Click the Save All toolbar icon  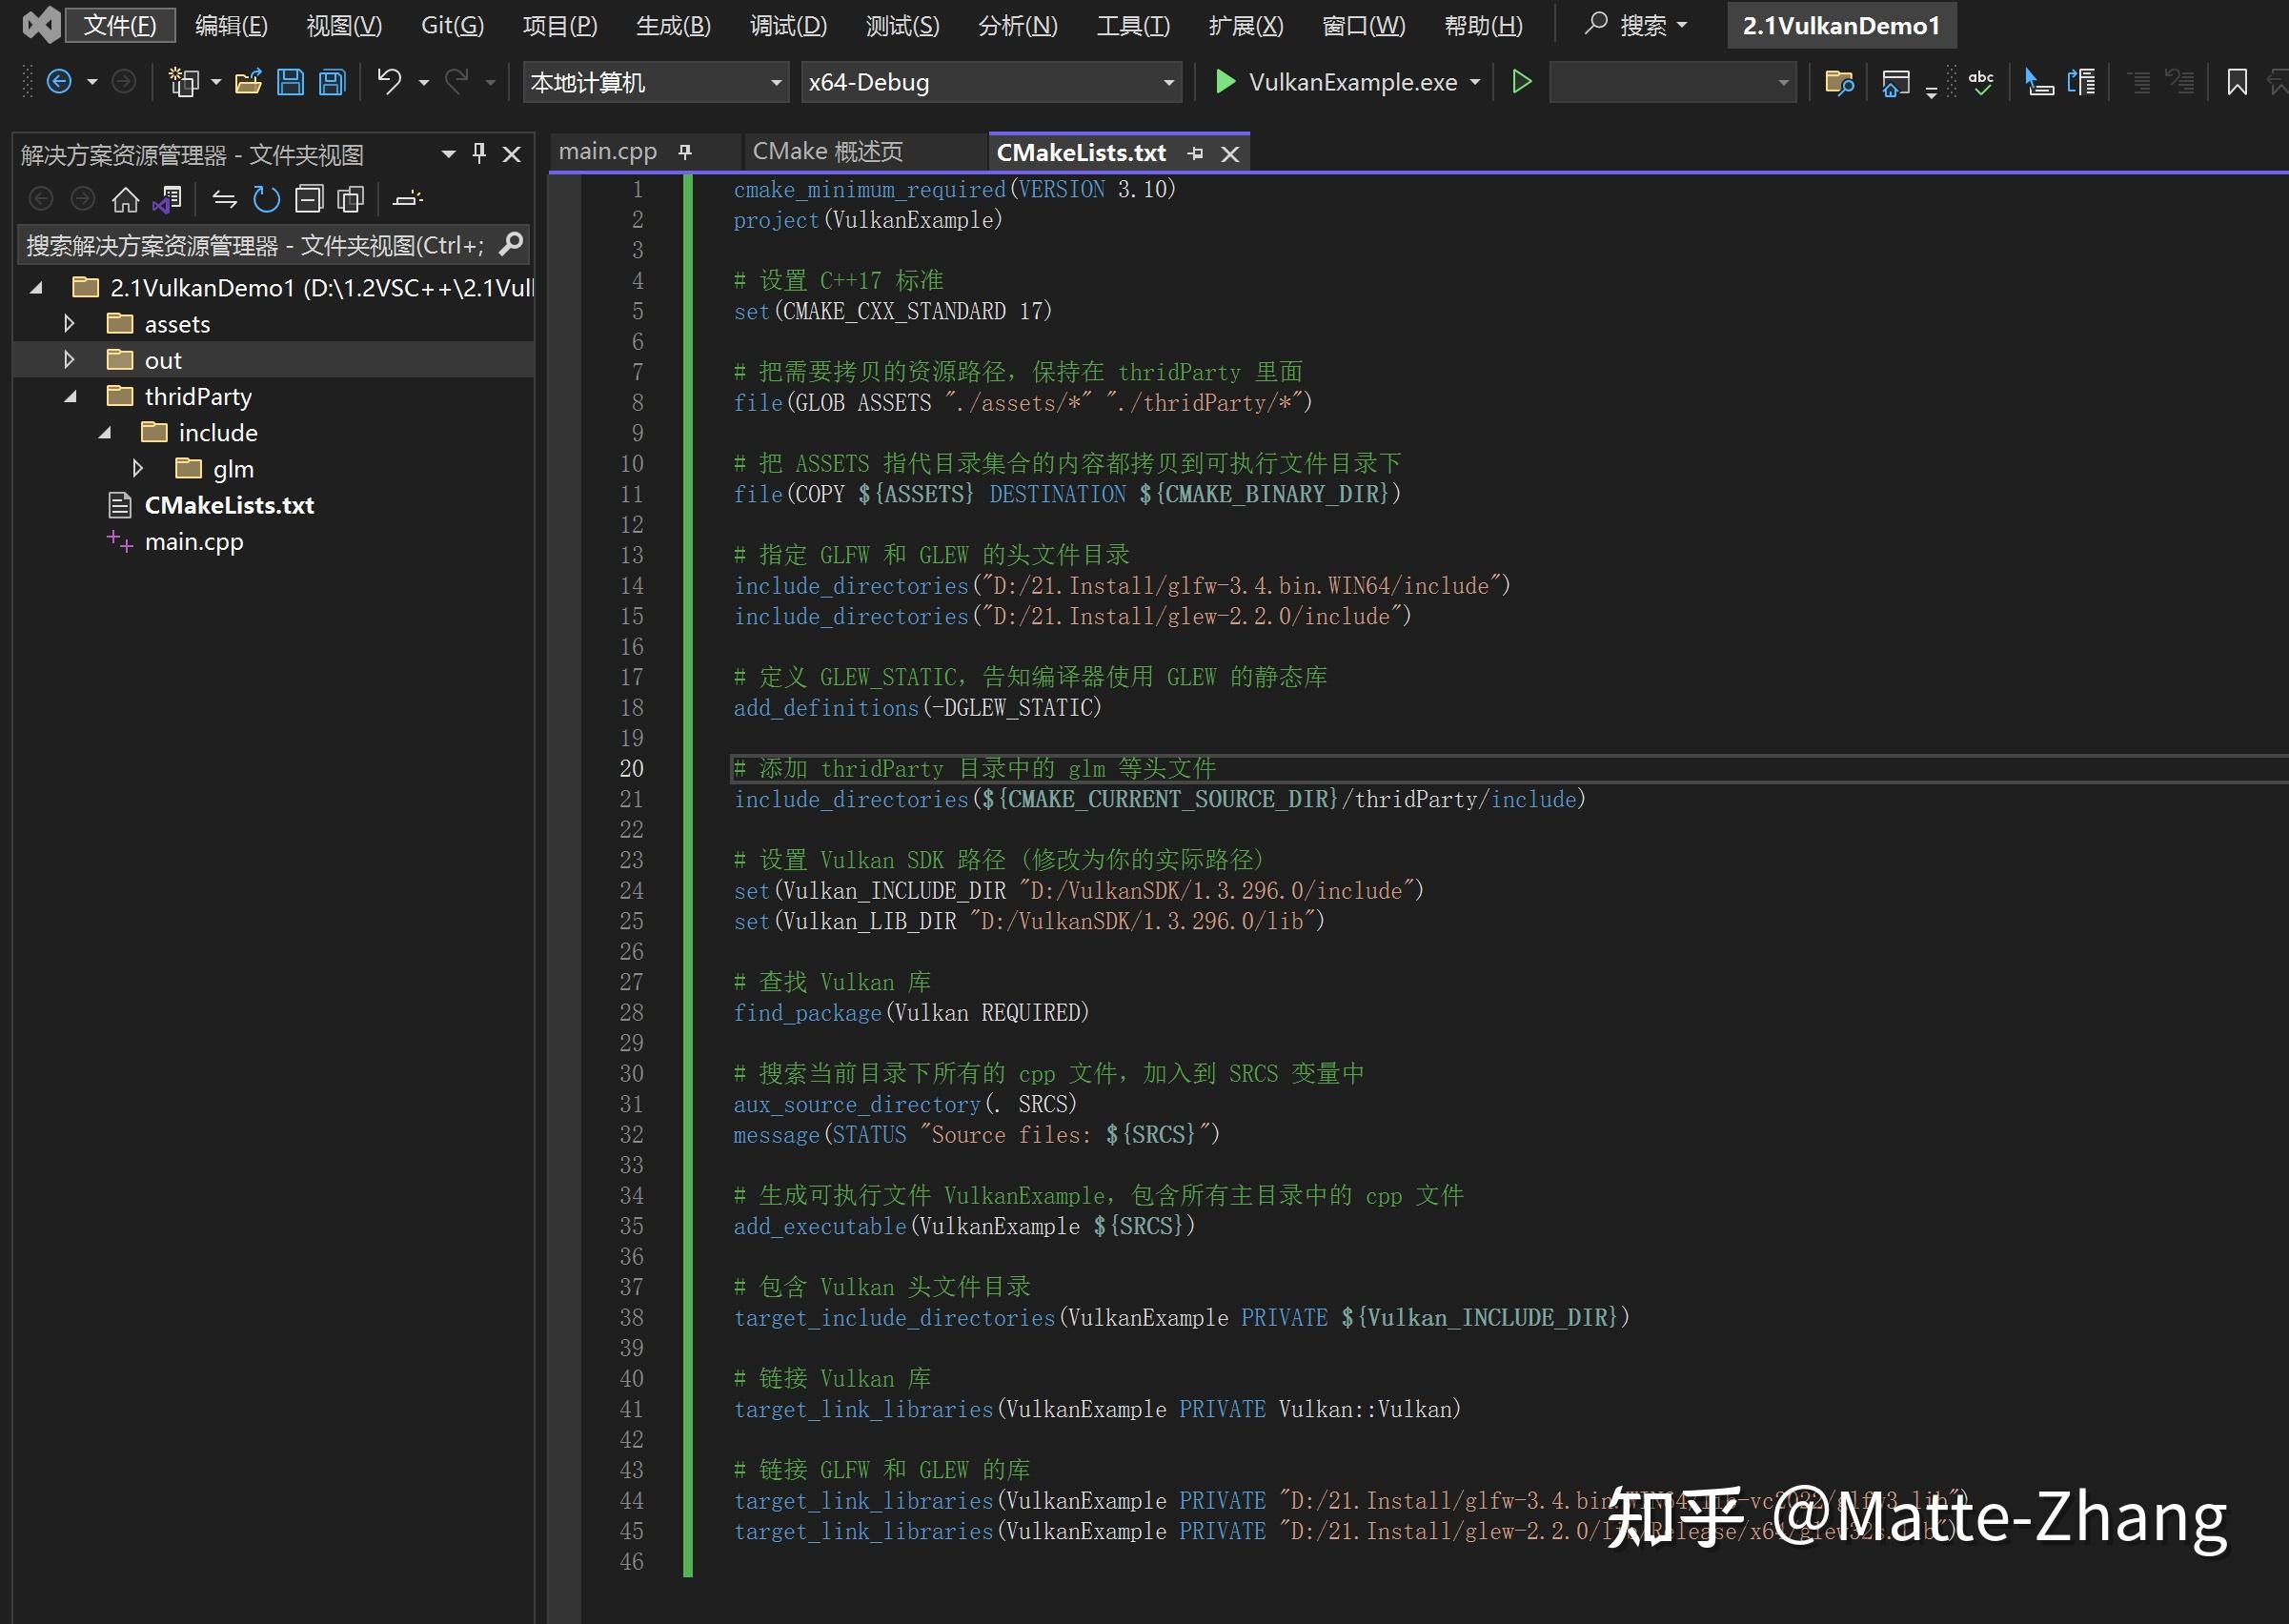(332, 82)
